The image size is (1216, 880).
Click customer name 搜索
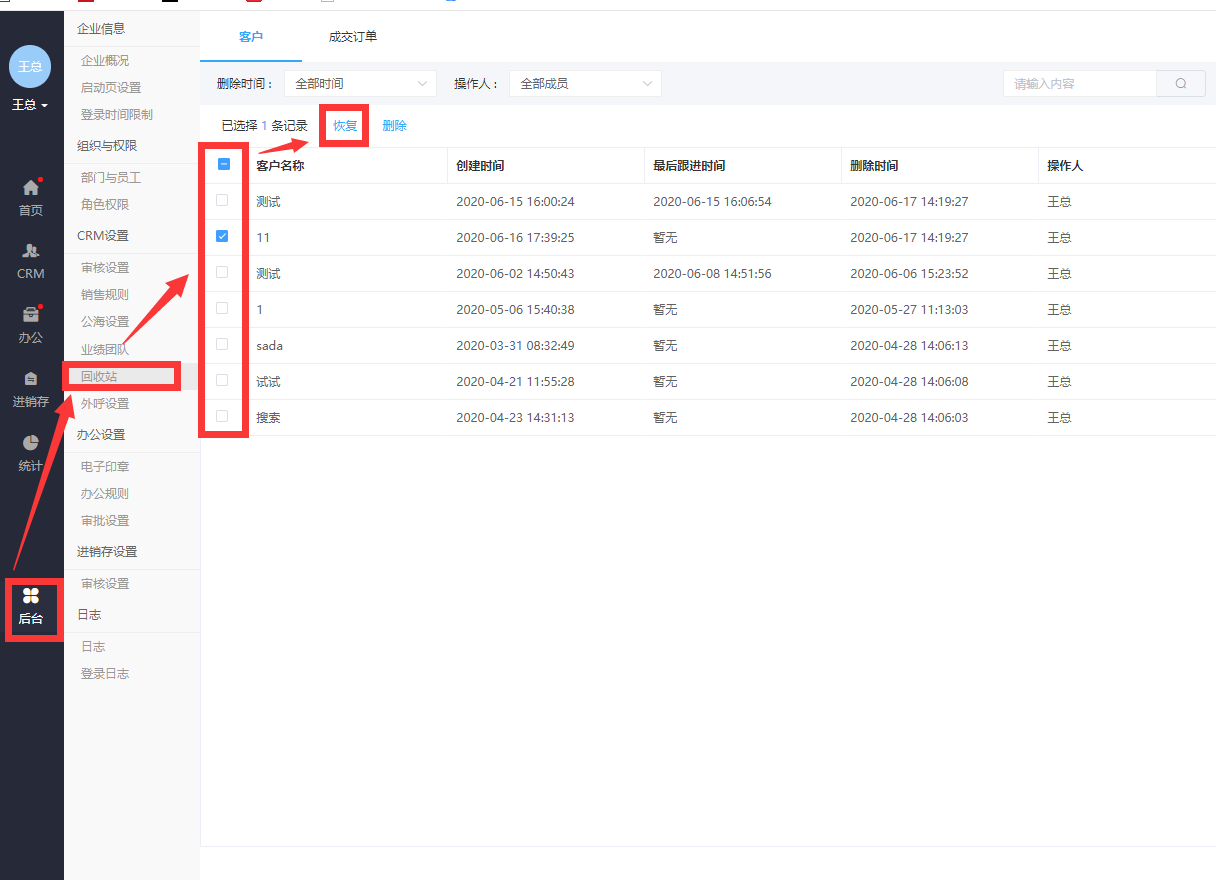(x=268, y=418)
